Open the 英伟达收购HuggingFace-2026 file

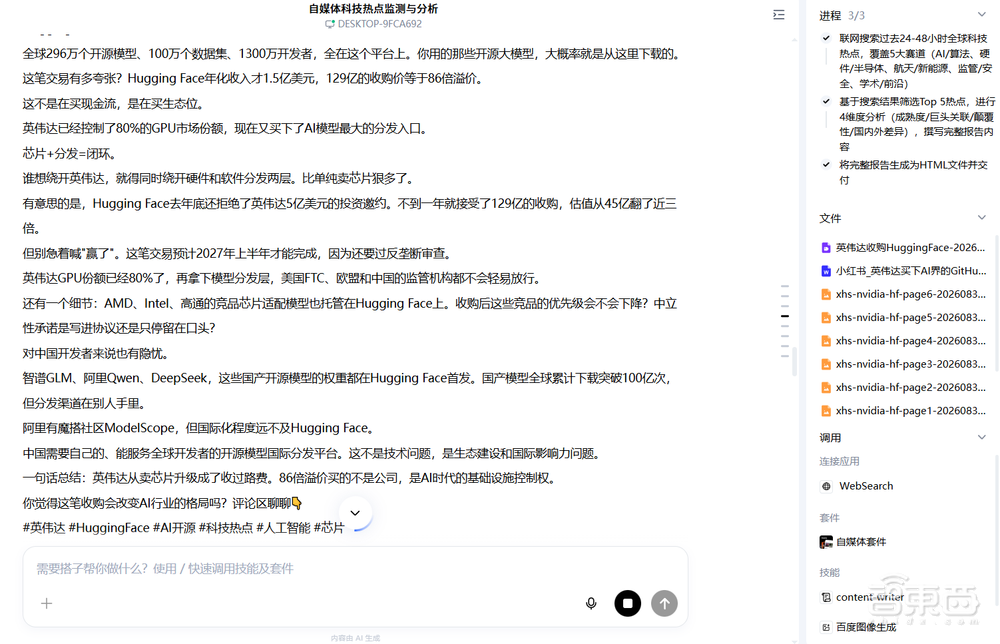(x=903, y=247)
